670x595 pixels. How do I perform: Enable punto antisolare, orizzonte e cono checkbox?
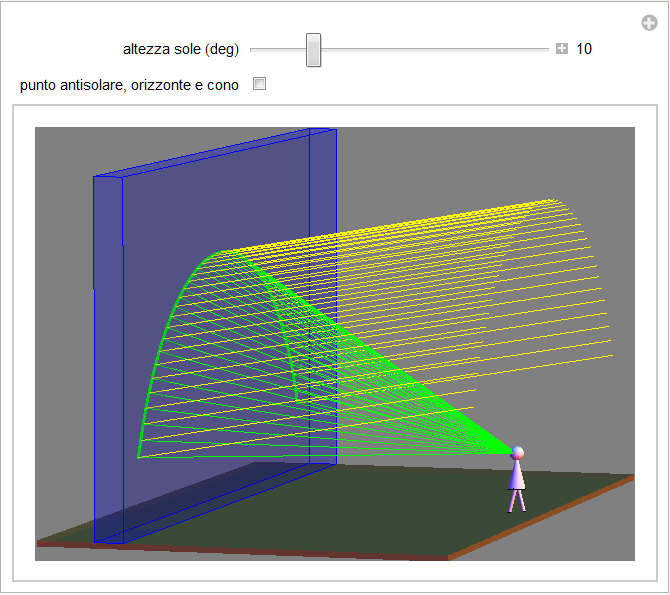(259, 83)
